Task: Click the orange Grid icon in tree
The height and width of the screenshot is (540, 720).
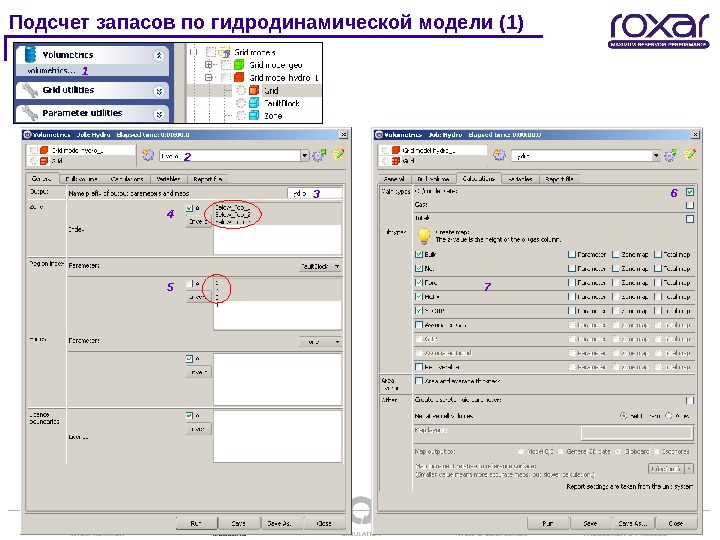Action: point(254,90)
